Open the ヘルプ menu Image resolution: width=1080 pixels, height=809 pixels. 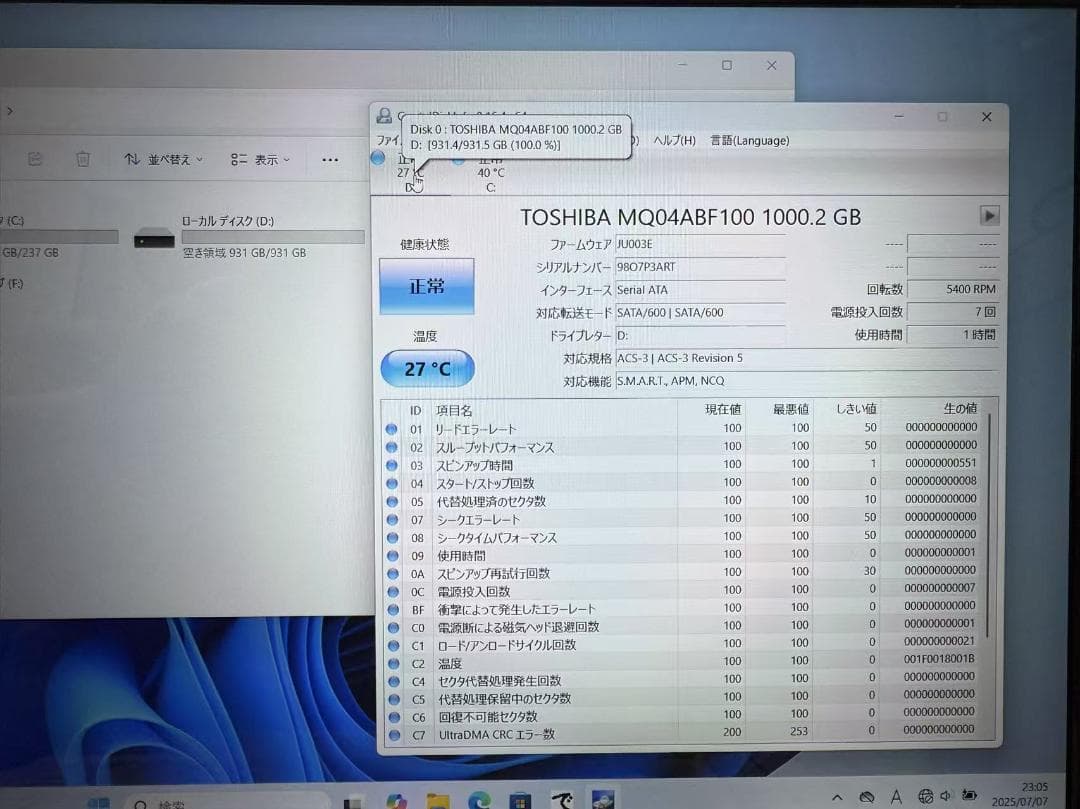click(x=674, y=141)
